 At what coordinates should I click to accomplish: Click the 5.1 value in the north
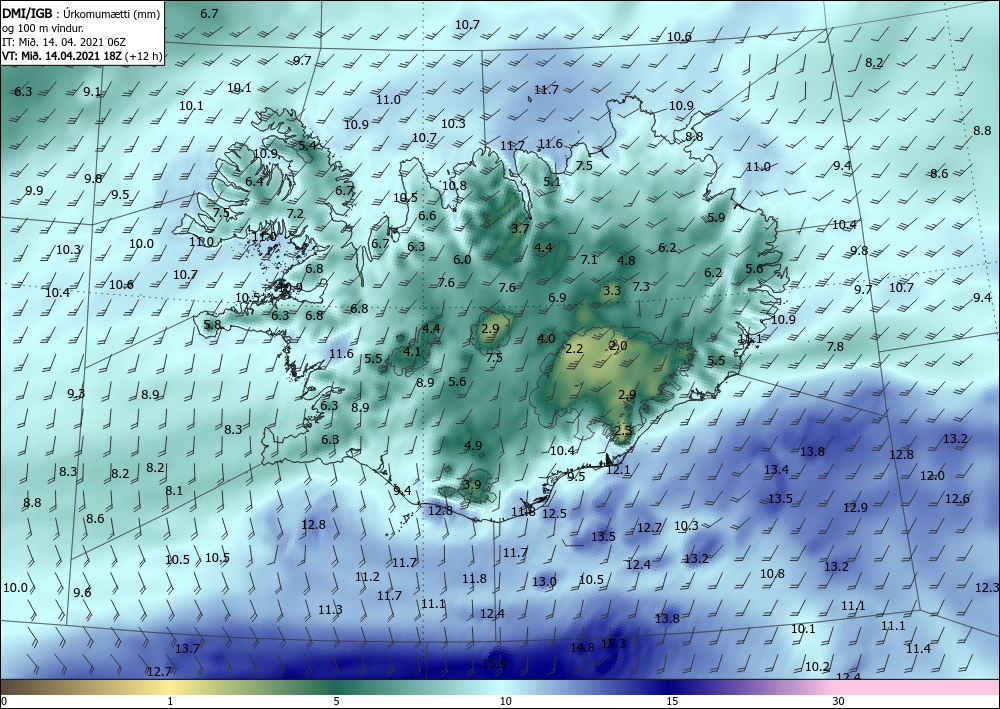[552, 182]
